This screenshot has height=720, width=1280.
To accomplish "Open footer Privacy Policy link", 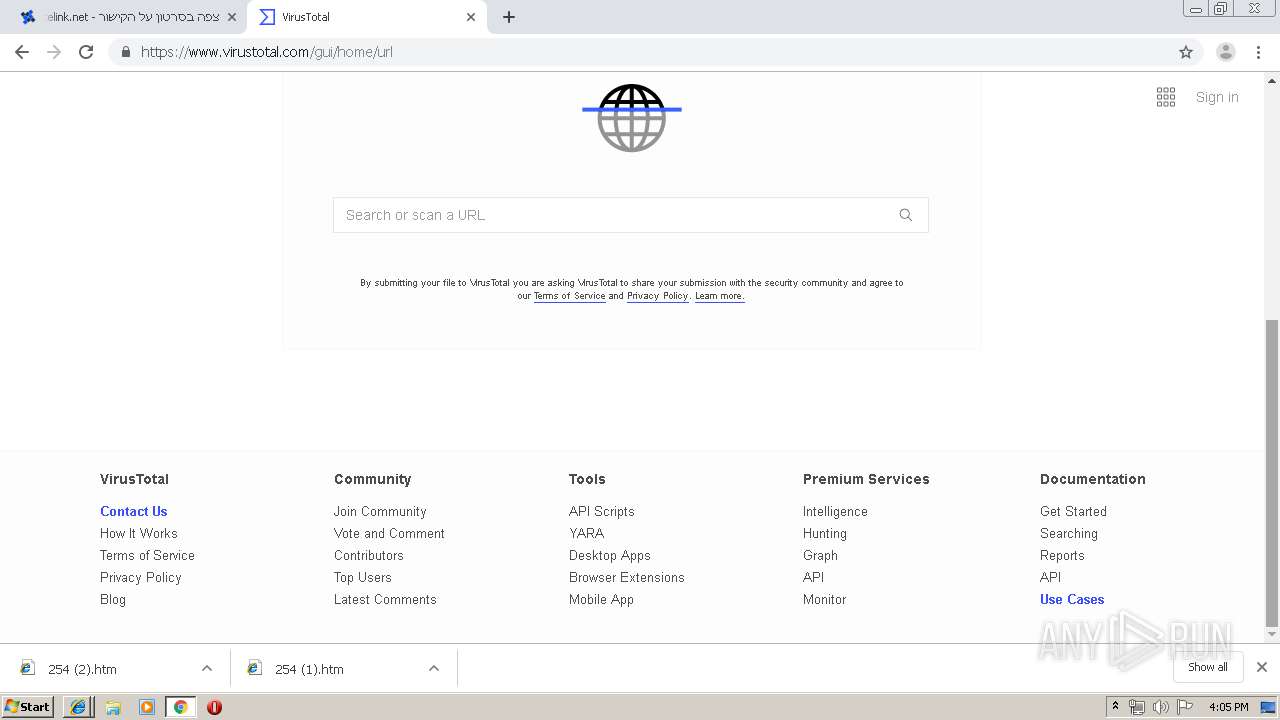I will [140, 577].
